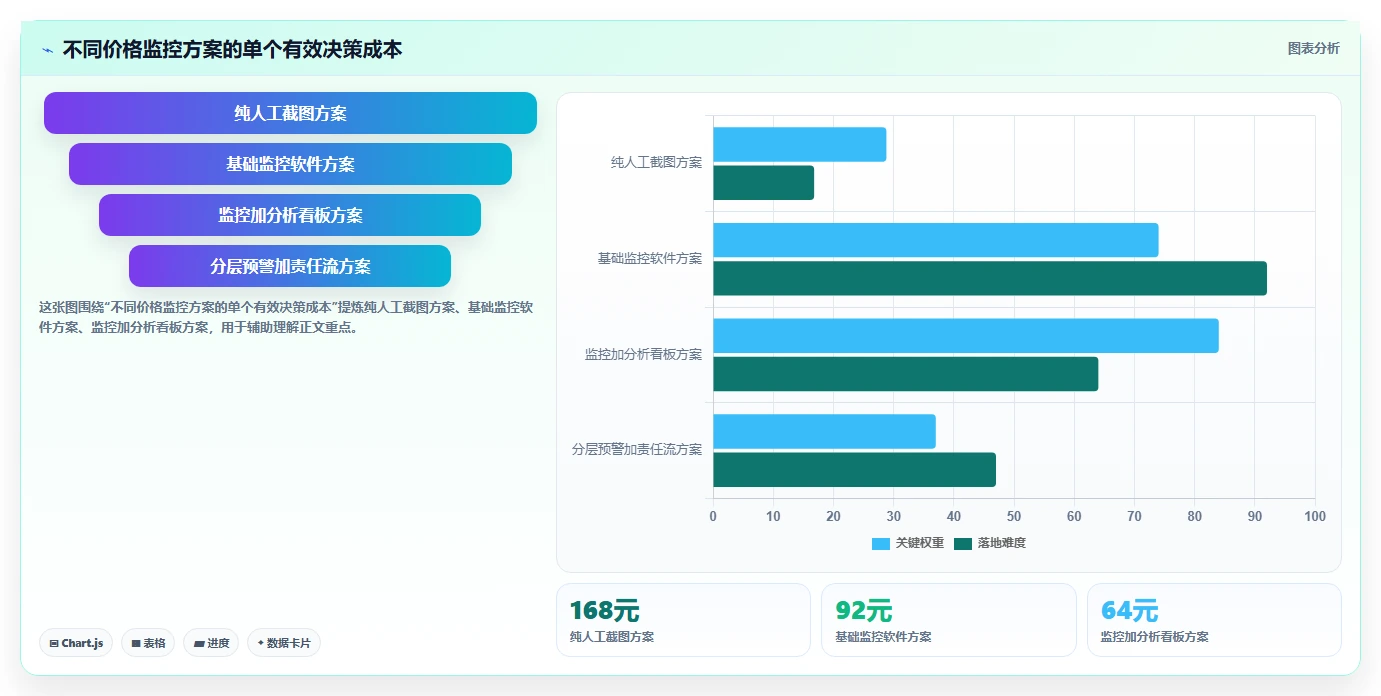Open the 64元 data card
The image size is (1381, 696).
click(x=1214, y=620)
